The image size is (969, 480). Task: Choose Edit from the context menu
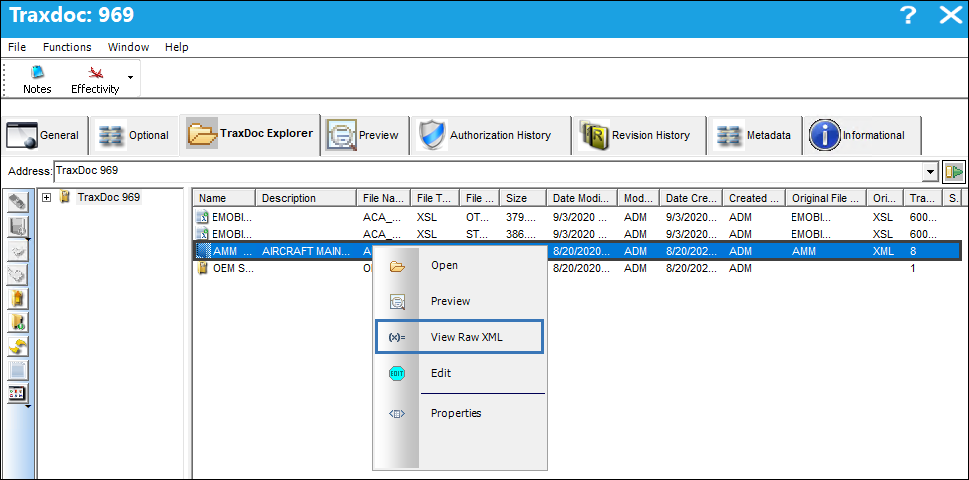pyautogui.click(x=460, y=373)
